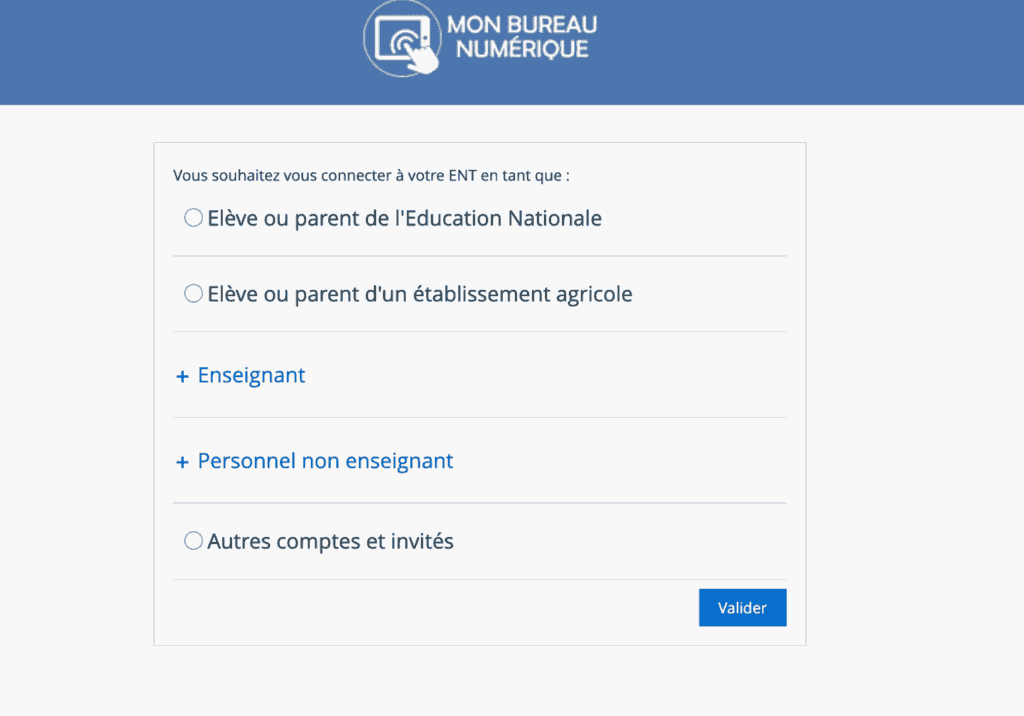
Task: Click label "Elève ou parent d'un établissement agricole"
Action: (420, 295)
